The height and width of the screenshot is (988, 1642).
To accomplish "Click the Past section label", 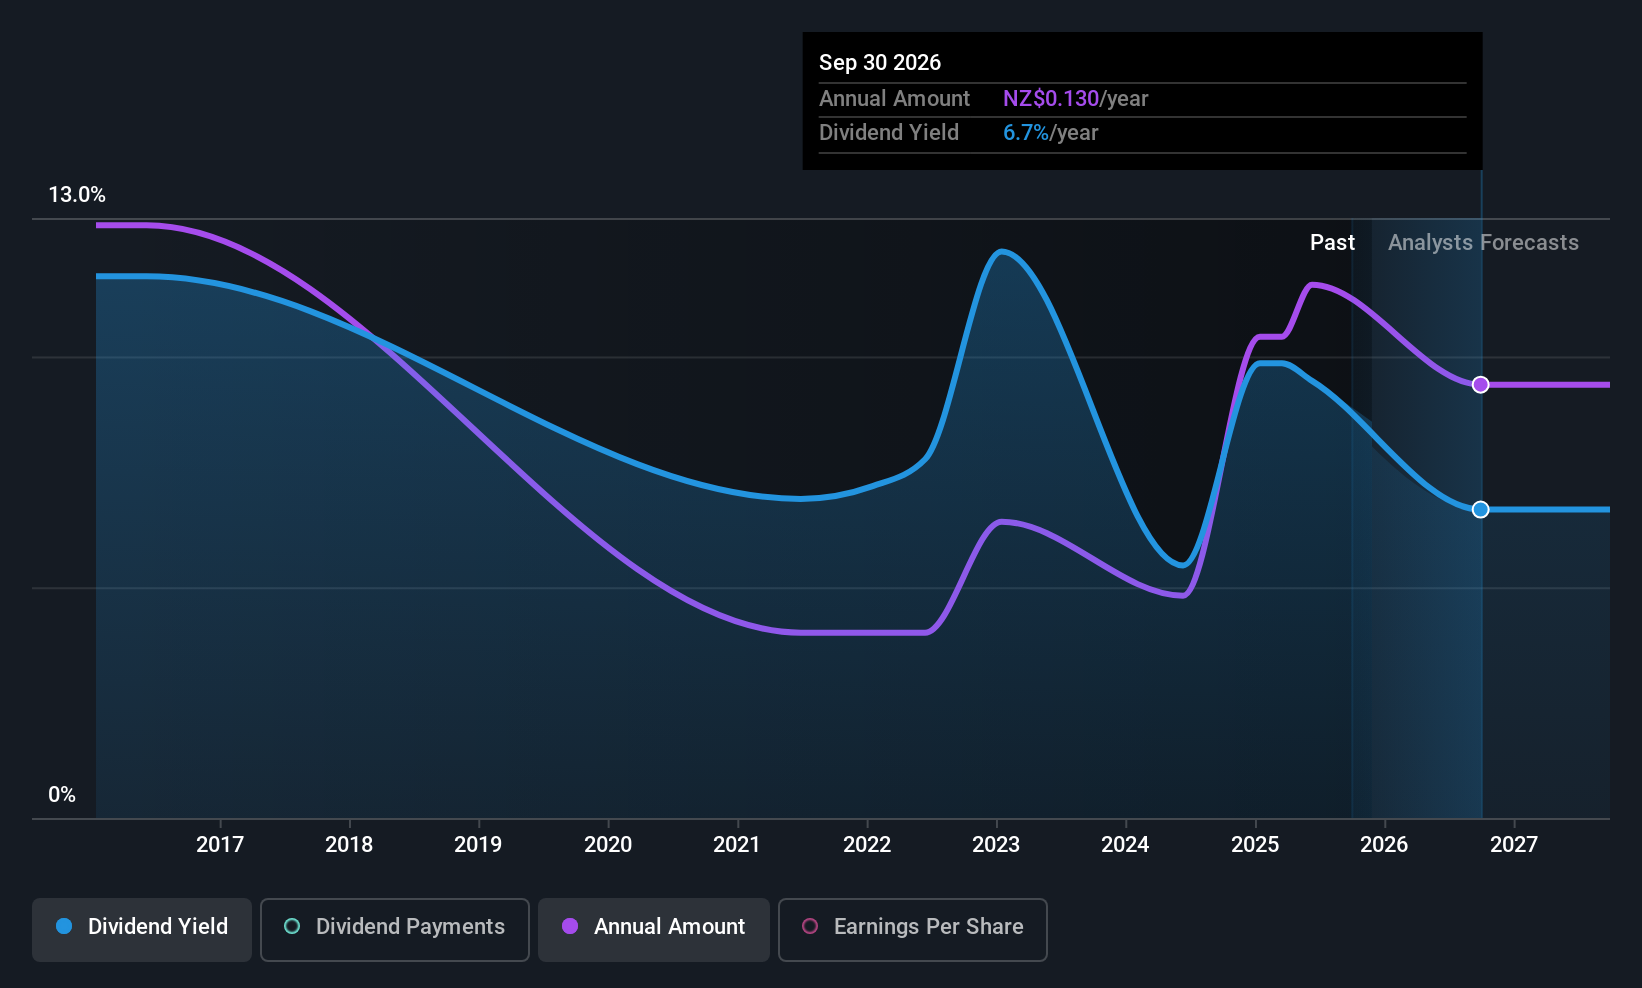I will click(x=1332, y=242).
